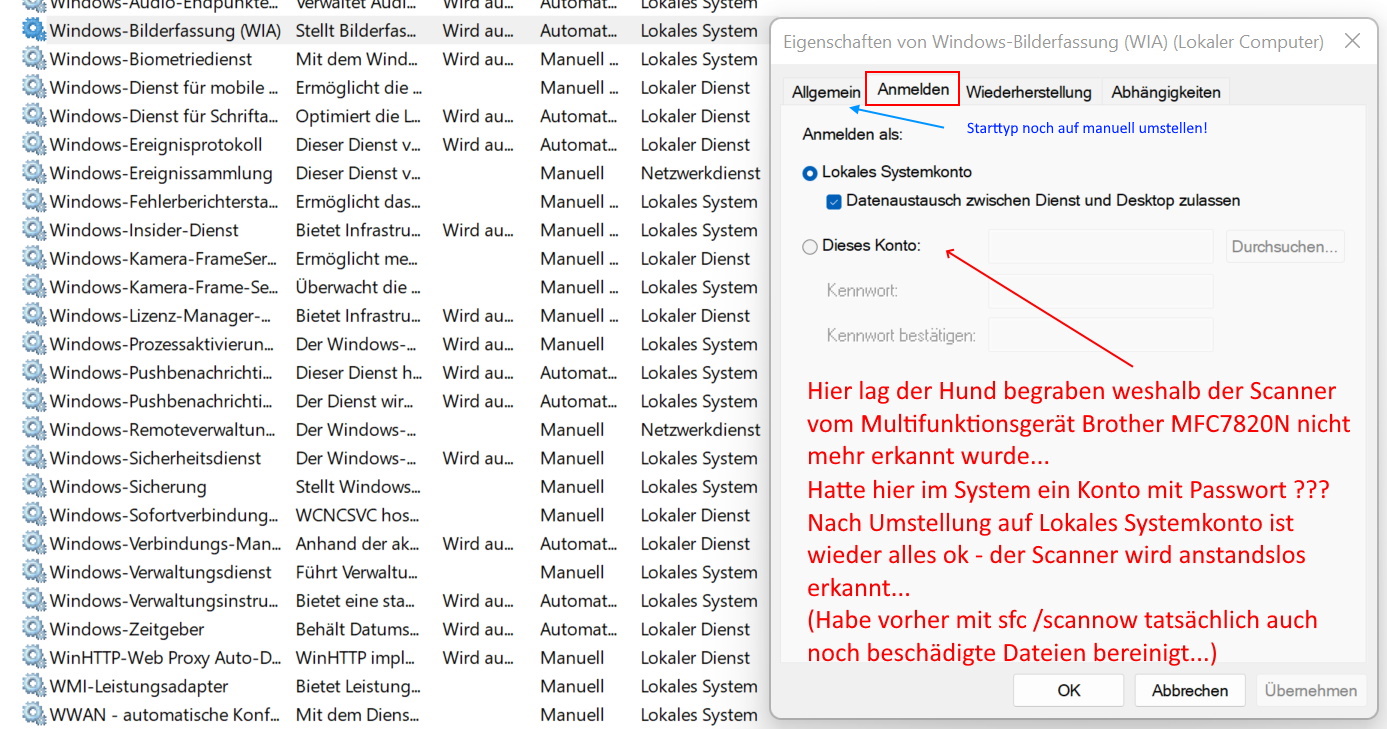Screen dimensions: 1387x729
Task: Click gear icon of Windows-Bilderfassung (WIA) service
Action: click(x=34, y=30)
